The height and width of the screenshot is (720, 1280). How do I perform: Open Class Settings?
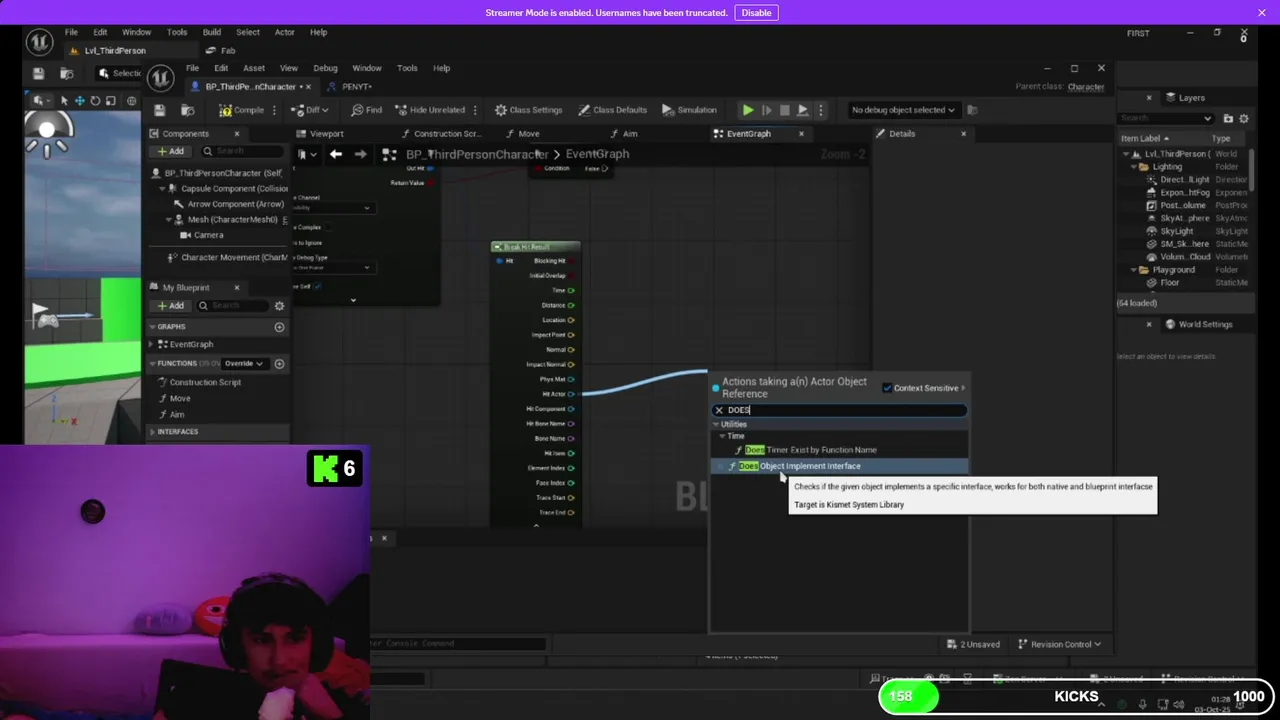[528, 110]
